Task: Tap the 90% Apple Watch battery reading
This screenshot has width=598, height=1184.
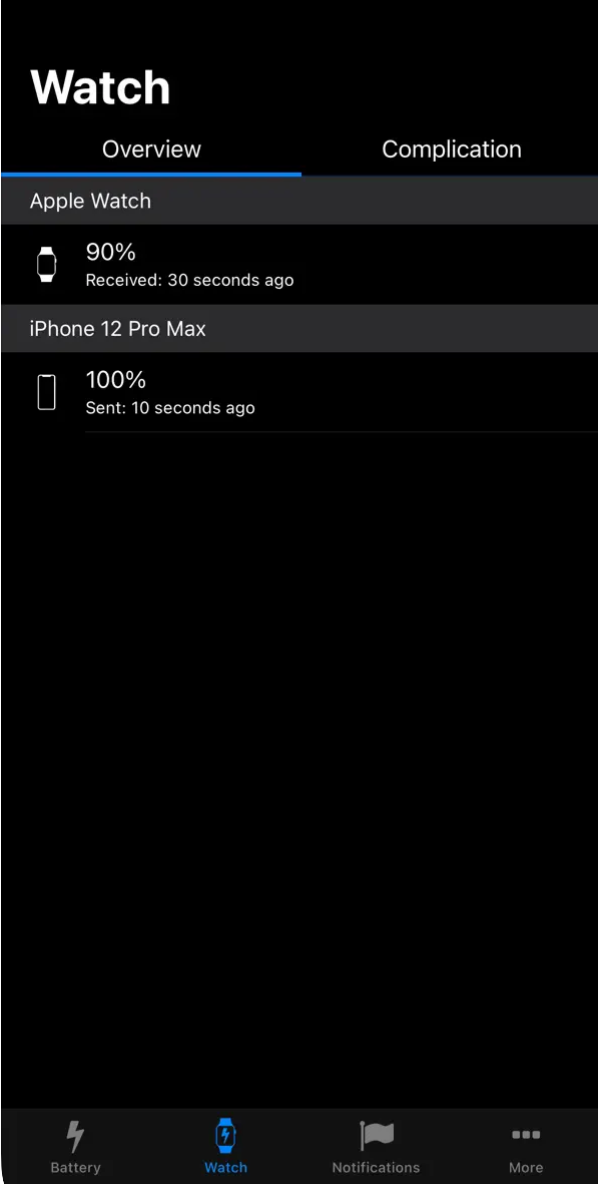Action: tap(111, 252)
